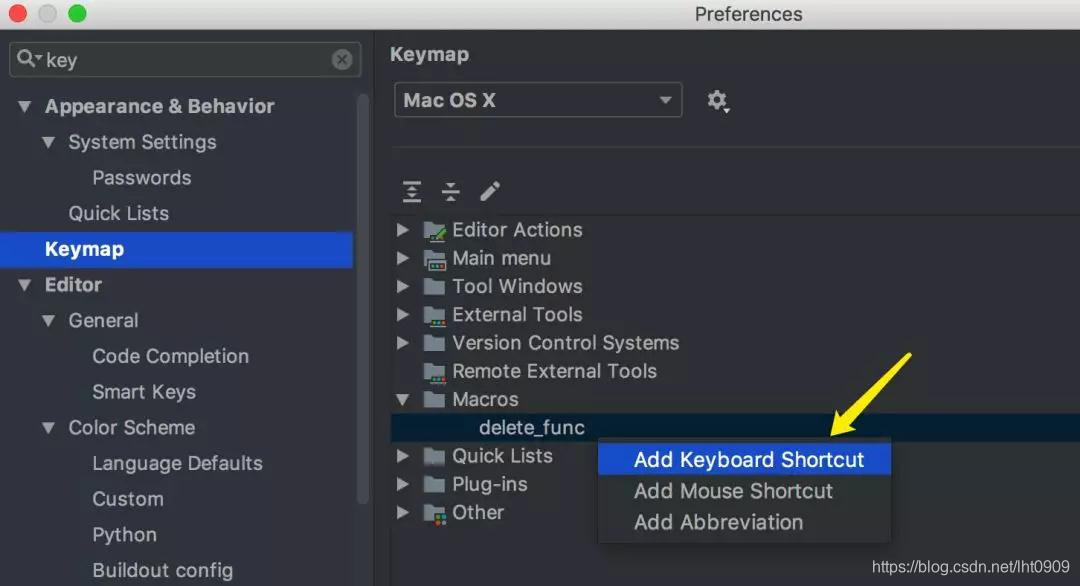Image resolution: width=1080 pixels, height=586 pixels.
Task: Click the Main menu folder icon
Action: click(x=434, y=258)
